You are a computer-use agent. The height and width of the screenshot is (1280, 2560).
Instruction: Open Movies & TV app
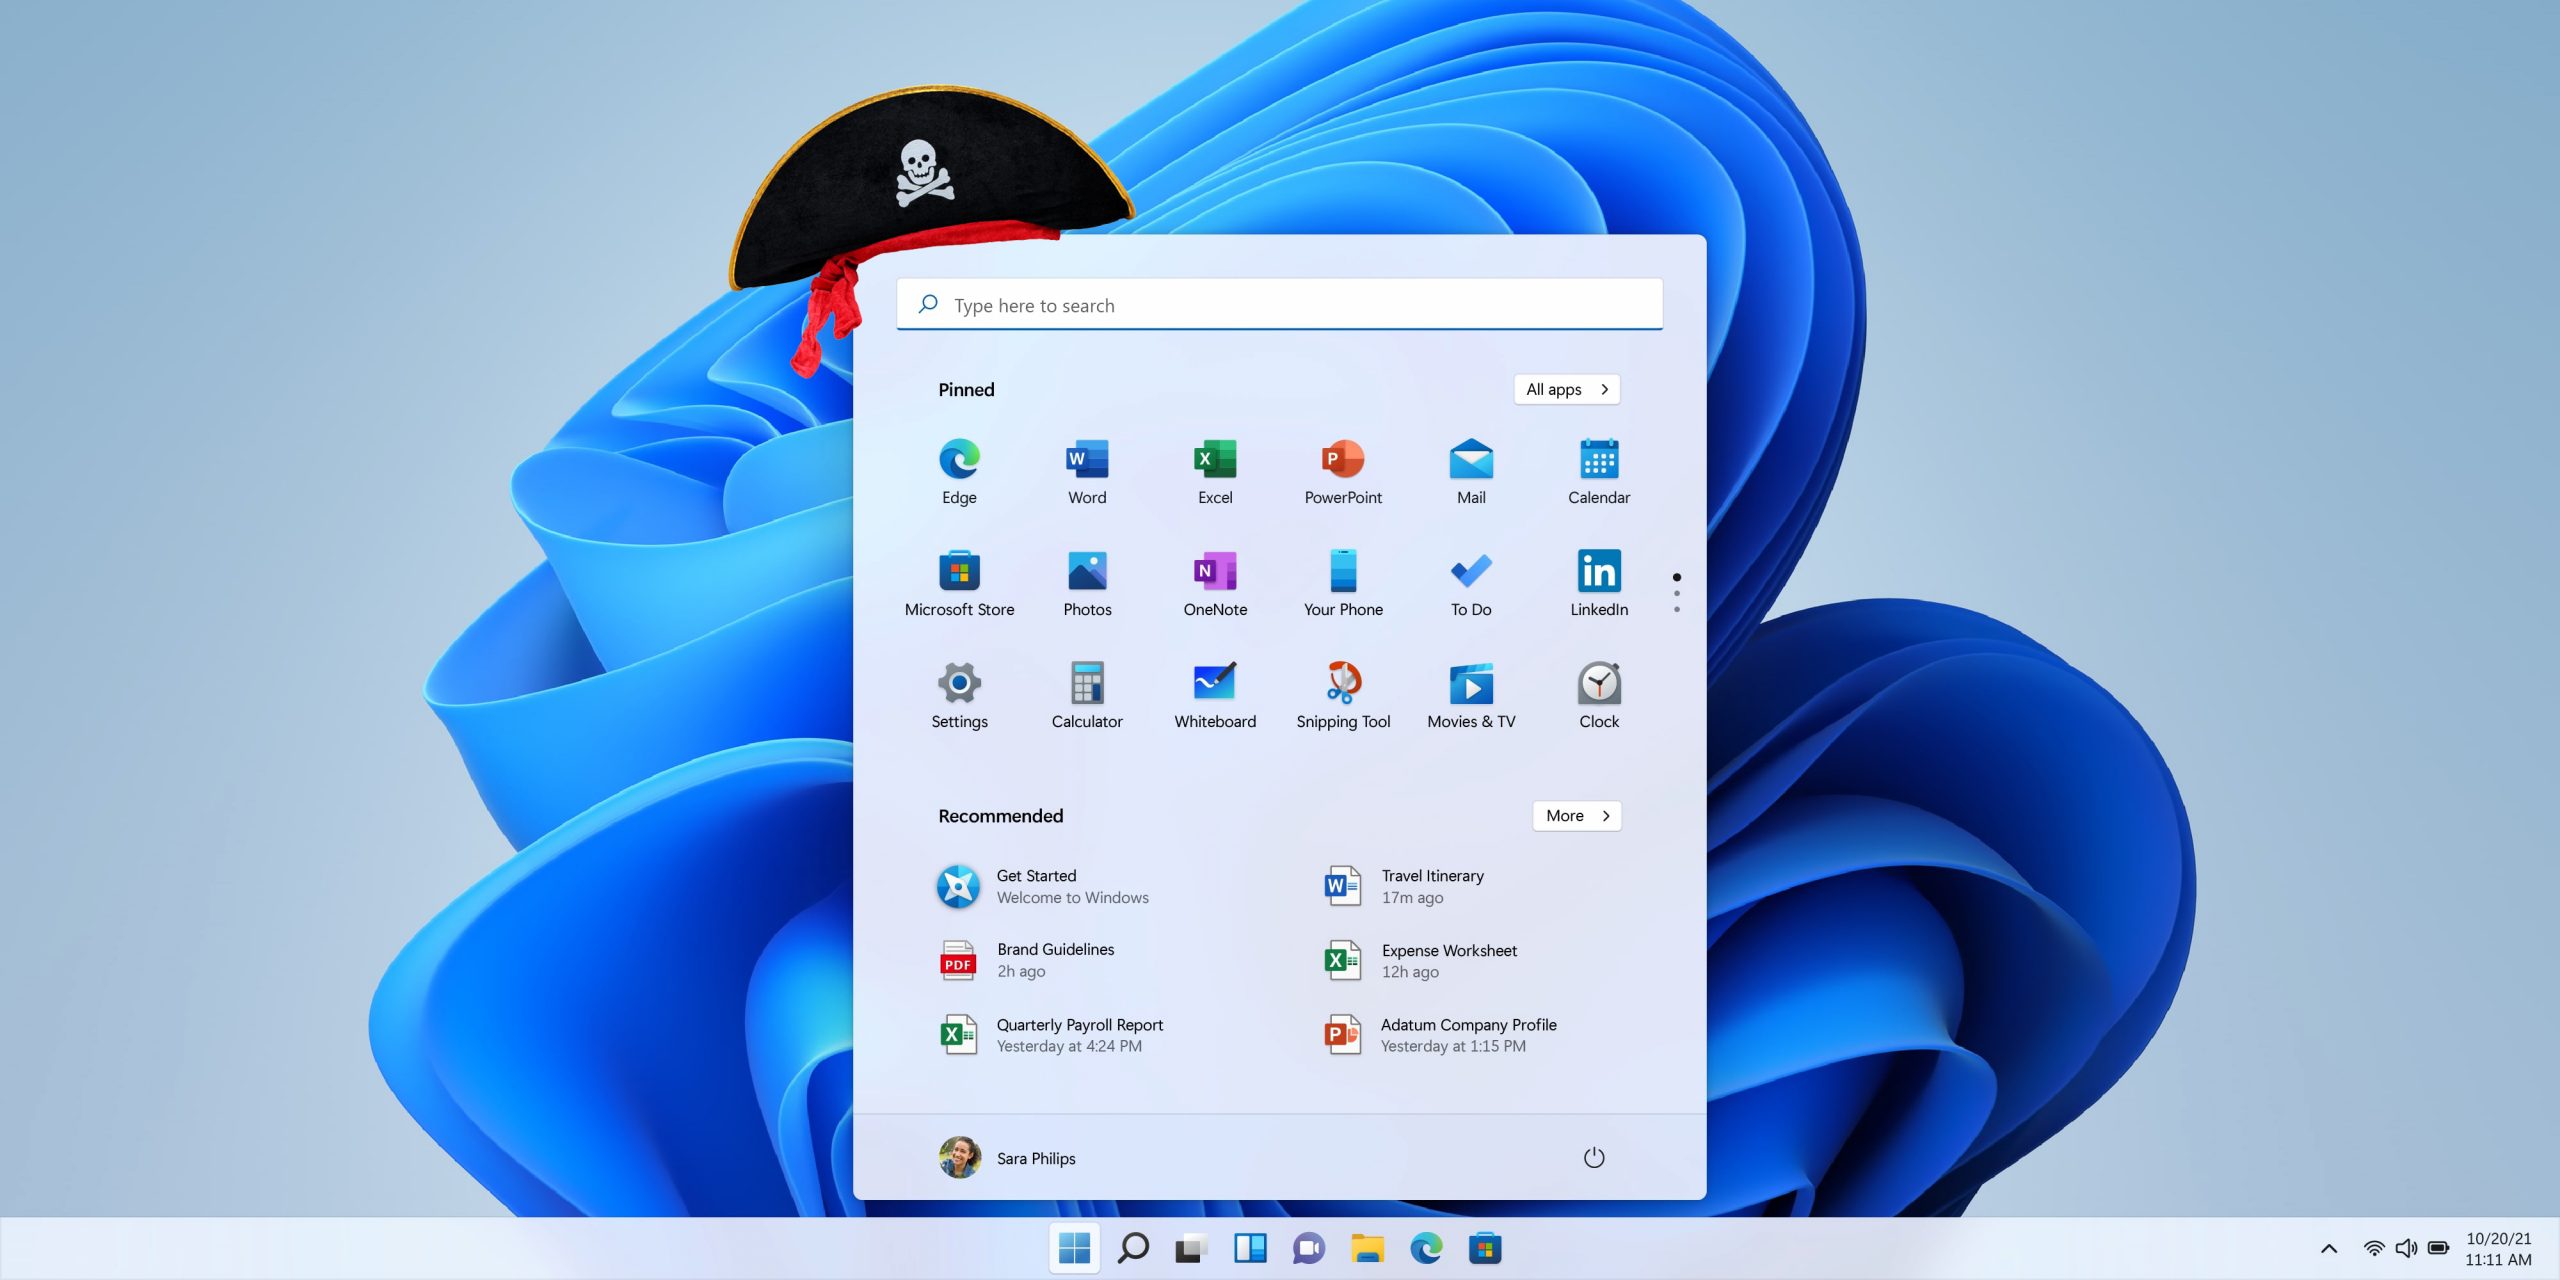1471,695
